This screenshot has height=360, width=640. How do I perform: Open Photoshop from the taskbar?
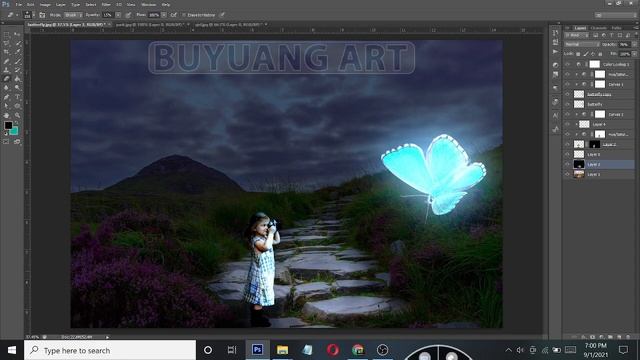coord(258,350)
